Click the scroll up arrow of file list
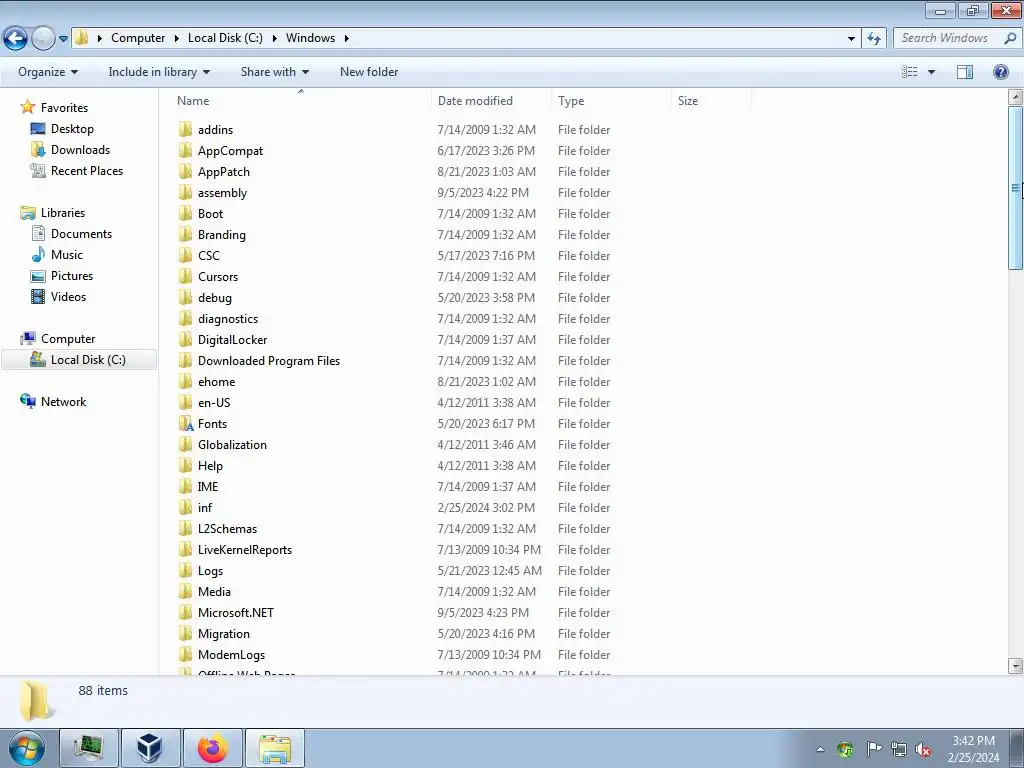This screenshot has width=1024, height=768. click(1016, 97)
